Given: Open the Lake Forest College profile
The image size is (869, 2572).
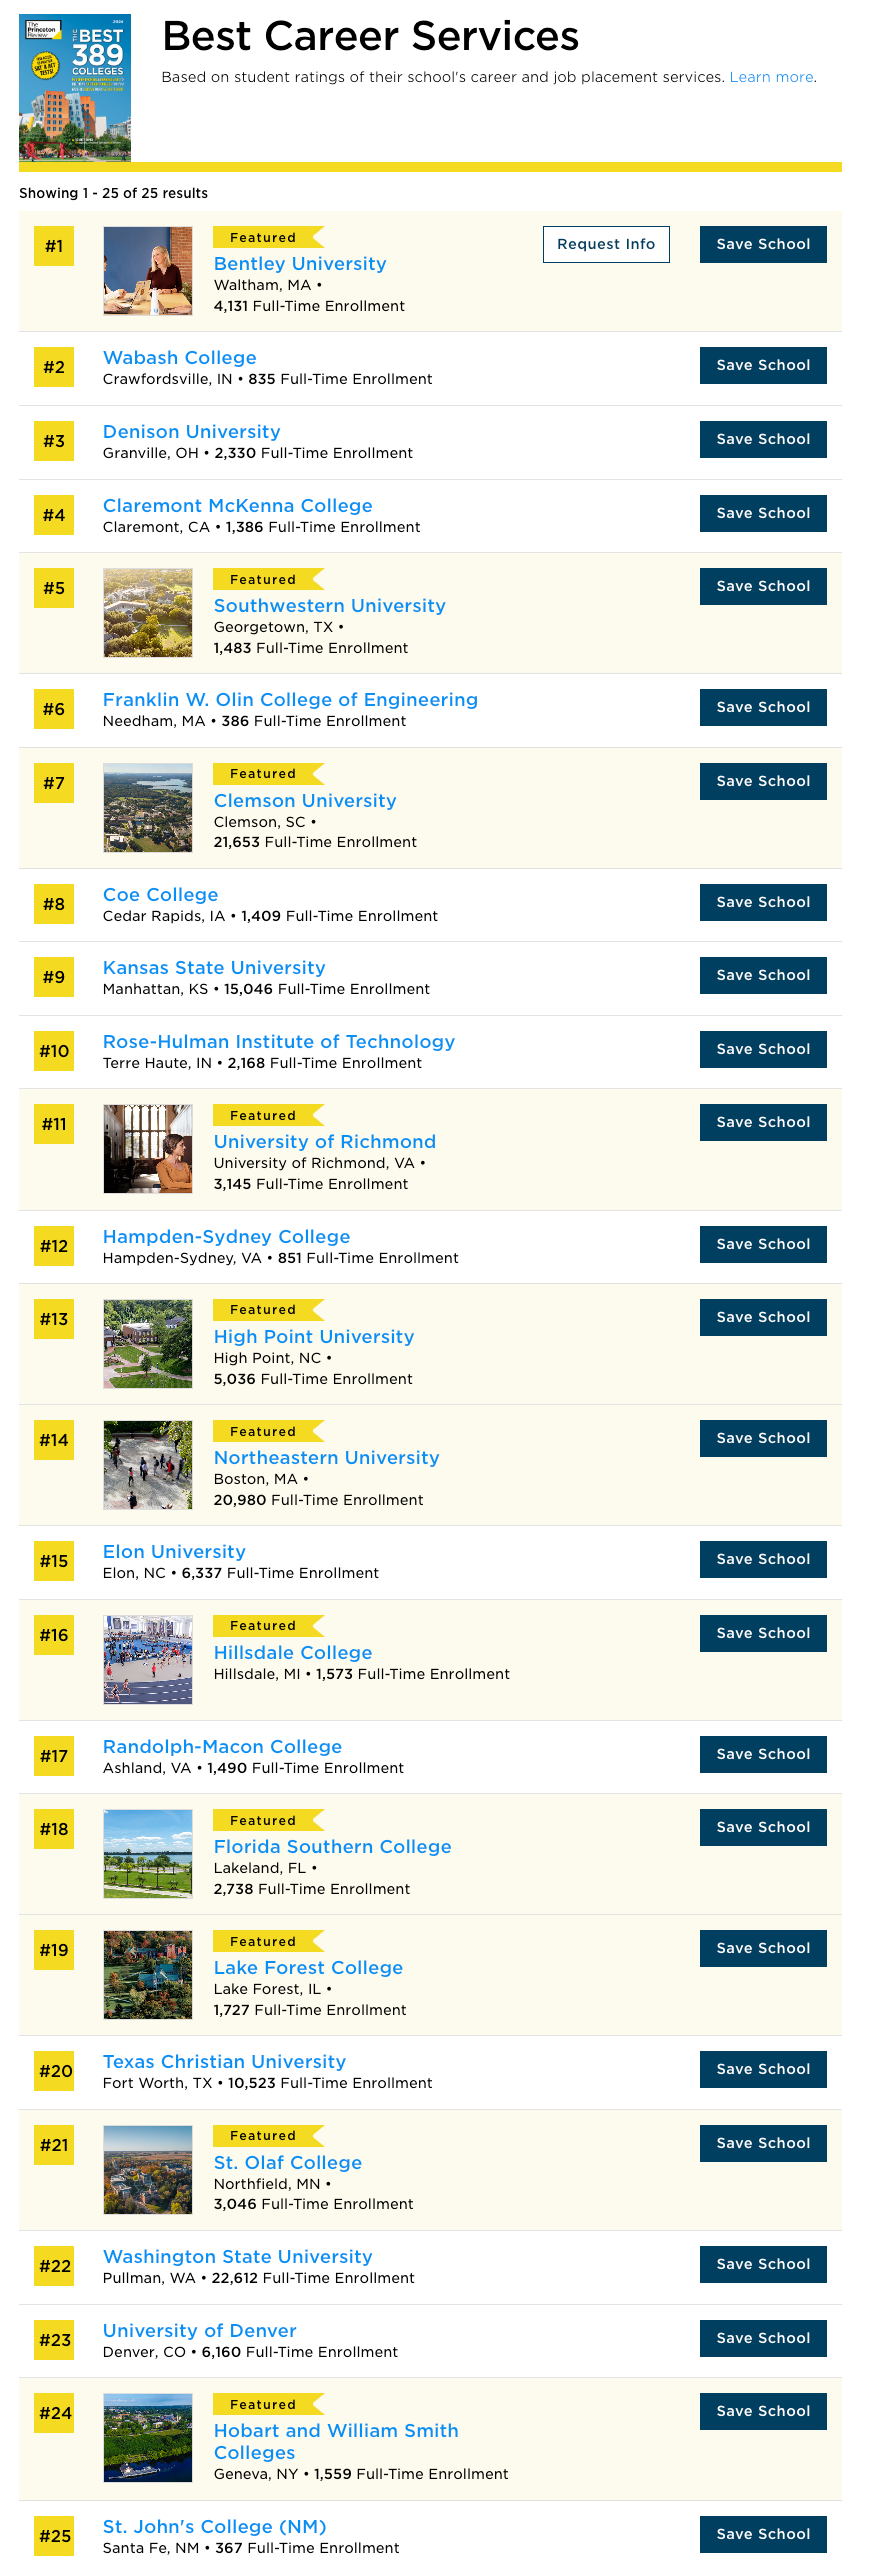Looking at the screenshot, I should (x=308, y=1967).
